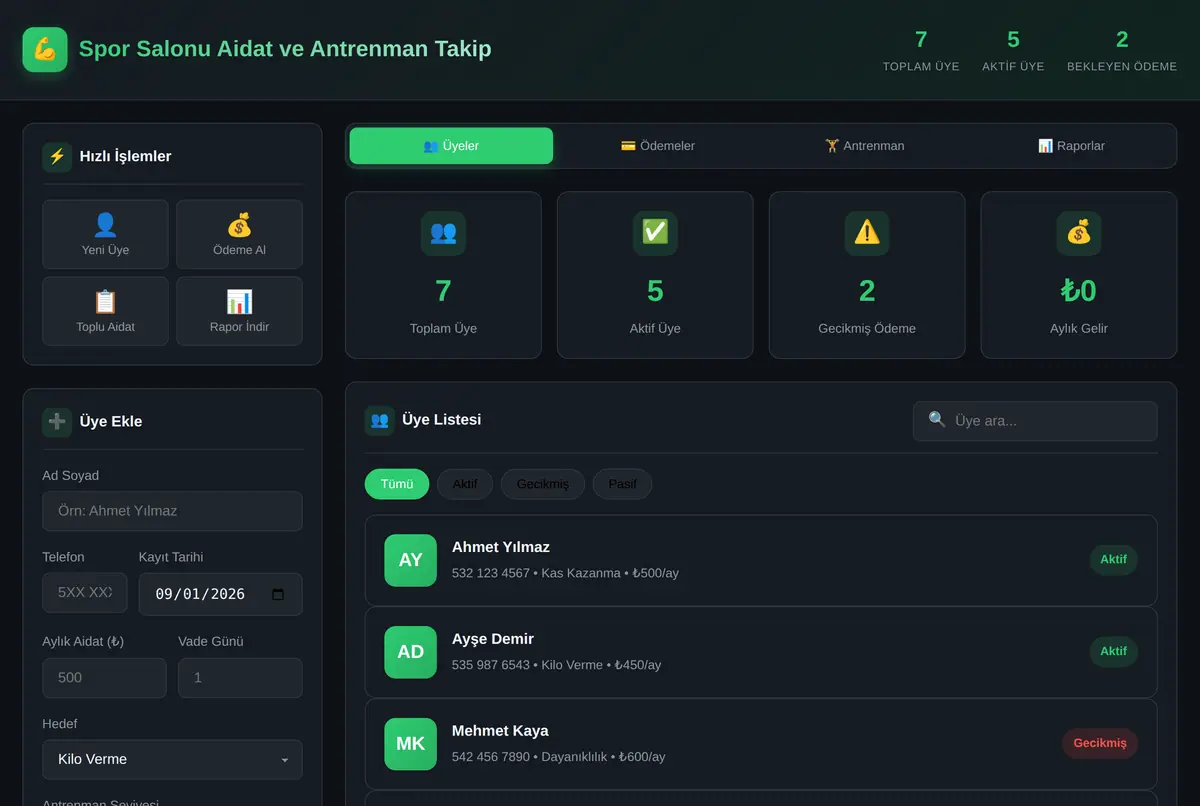Image resolution: width=1200 pixels, height=806 pixels.
Task: Open the Ödemeler tab
Action: pos(658,146)
